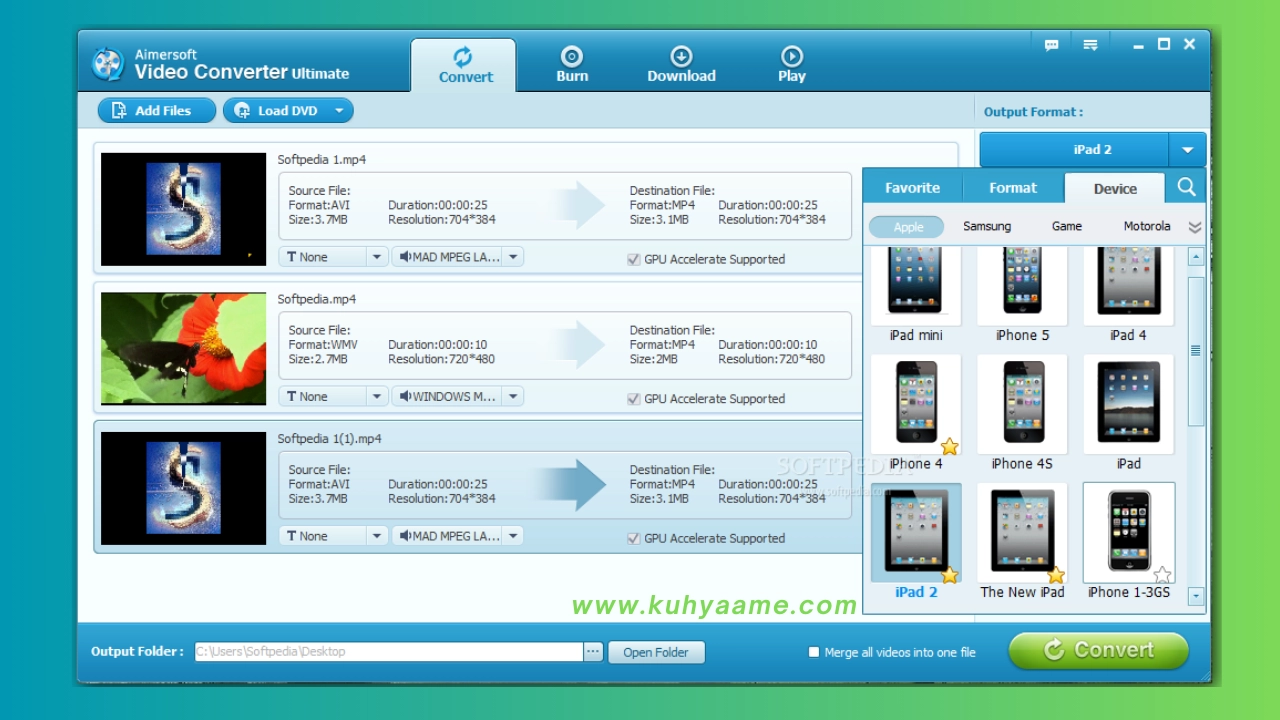Toggle favorite star on iPhone 4

tap(950, 447)
